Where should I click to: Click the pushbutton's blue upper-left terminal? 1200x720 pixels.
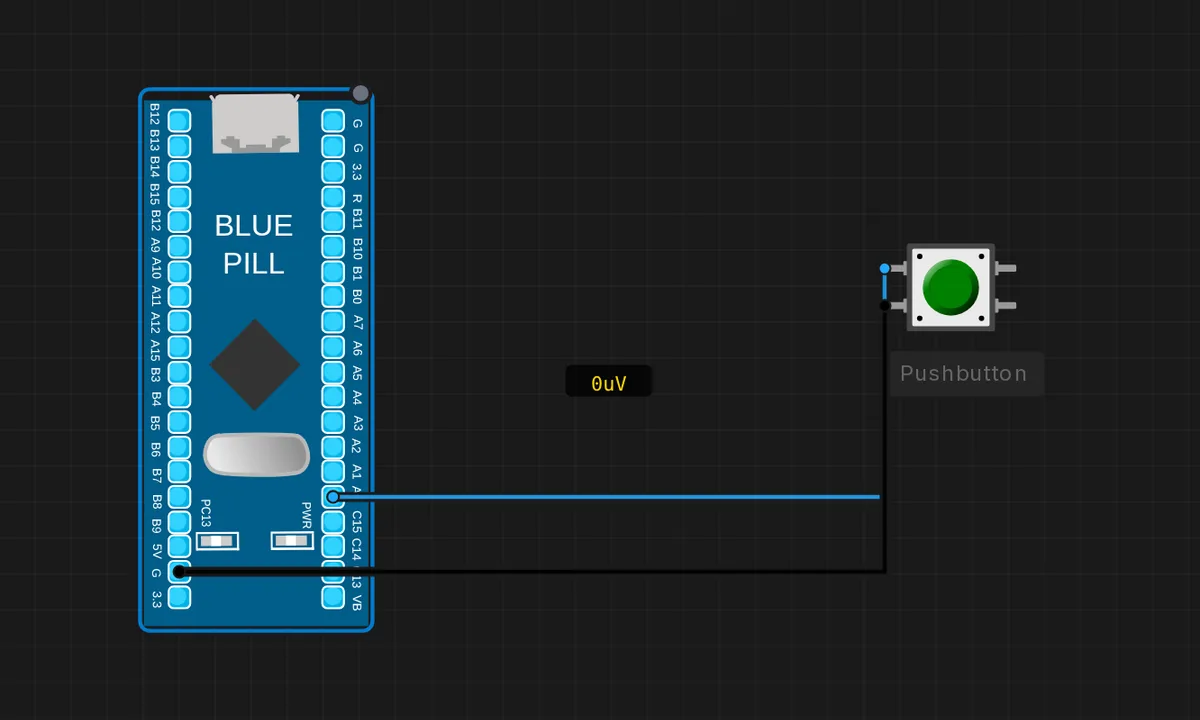coord(884,268)
